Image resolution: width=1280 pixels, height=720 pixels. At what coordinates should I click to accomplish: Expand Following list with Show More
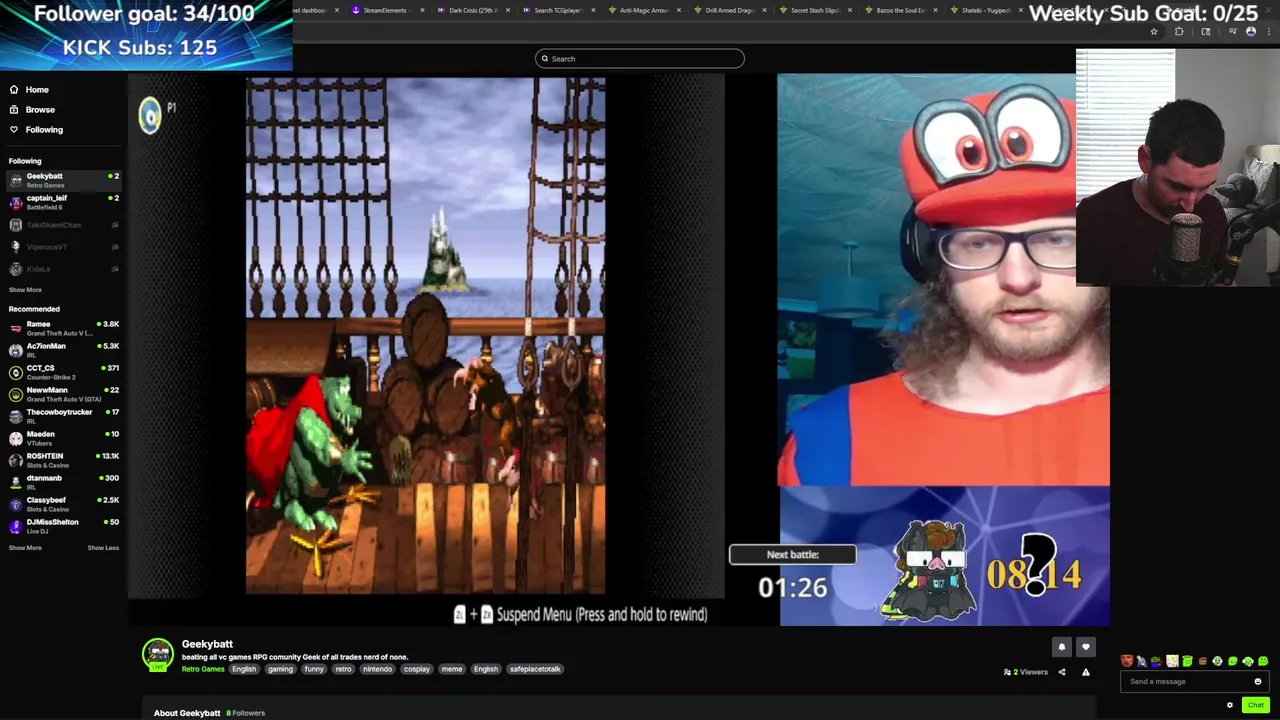[x=25, y=290]
